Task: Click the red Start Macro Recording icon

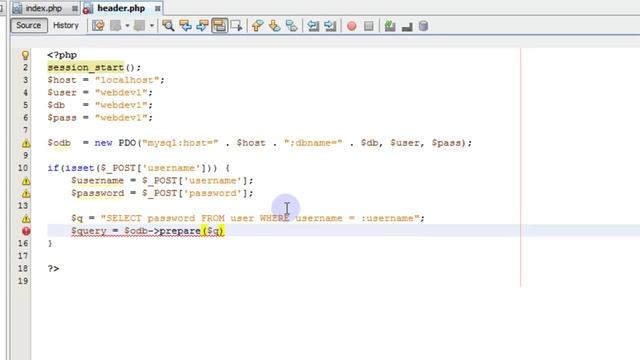Action: pos(351,26)
